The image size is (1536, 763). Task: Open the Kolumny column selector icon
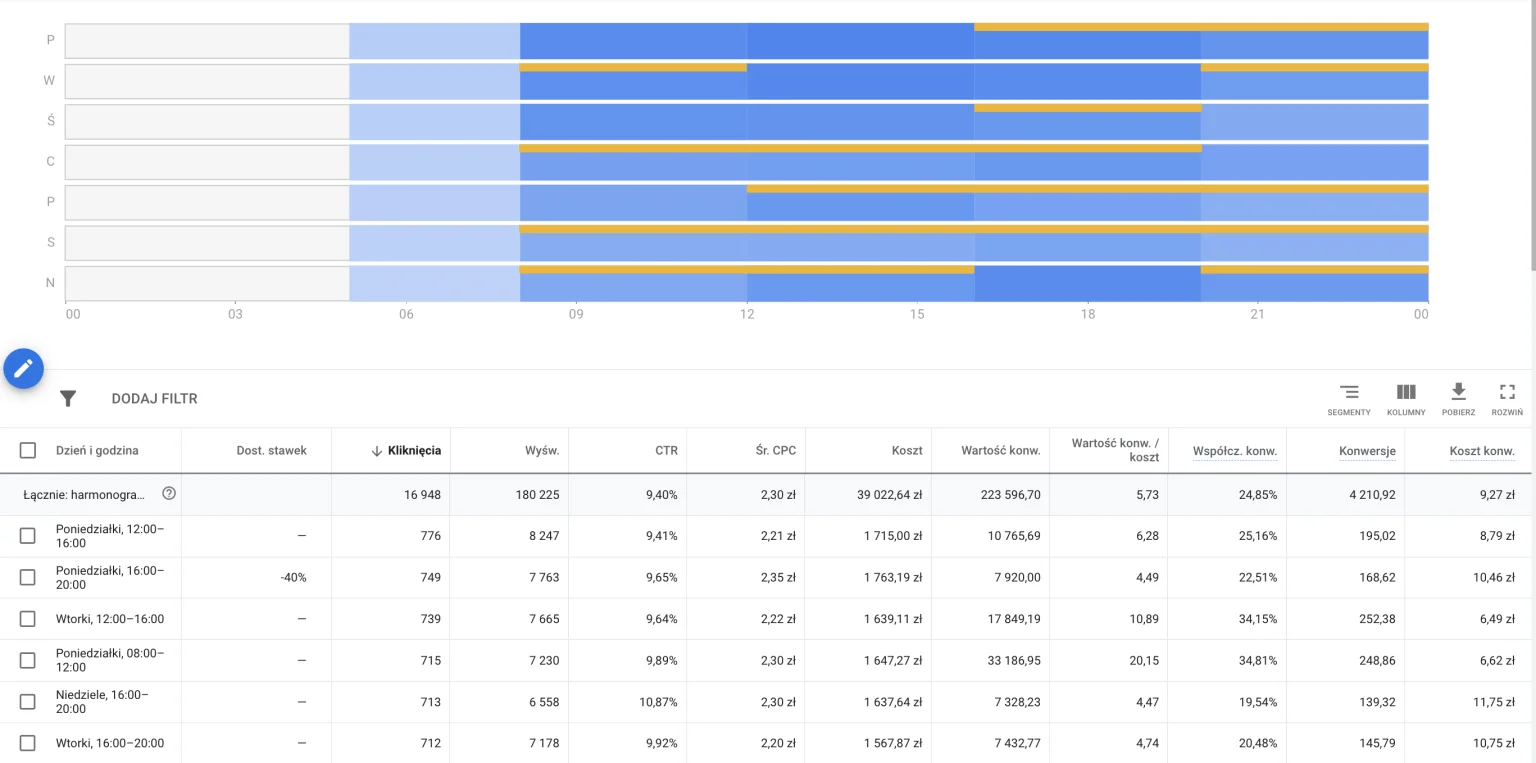(1406, 392)
